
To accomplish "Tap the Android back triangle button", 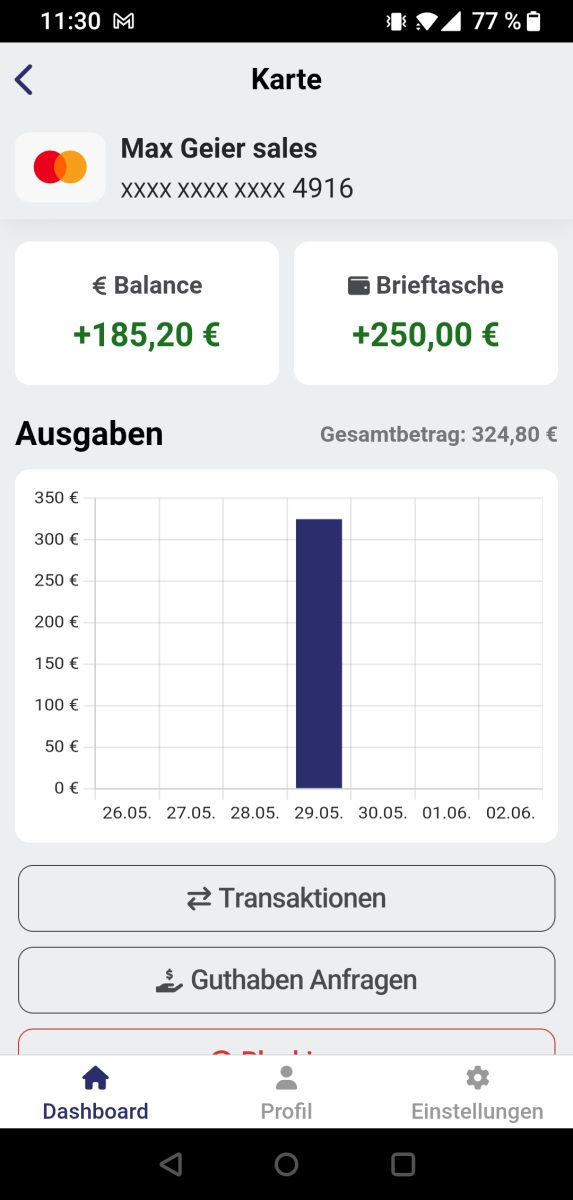I will click(x=171, y=1164).
